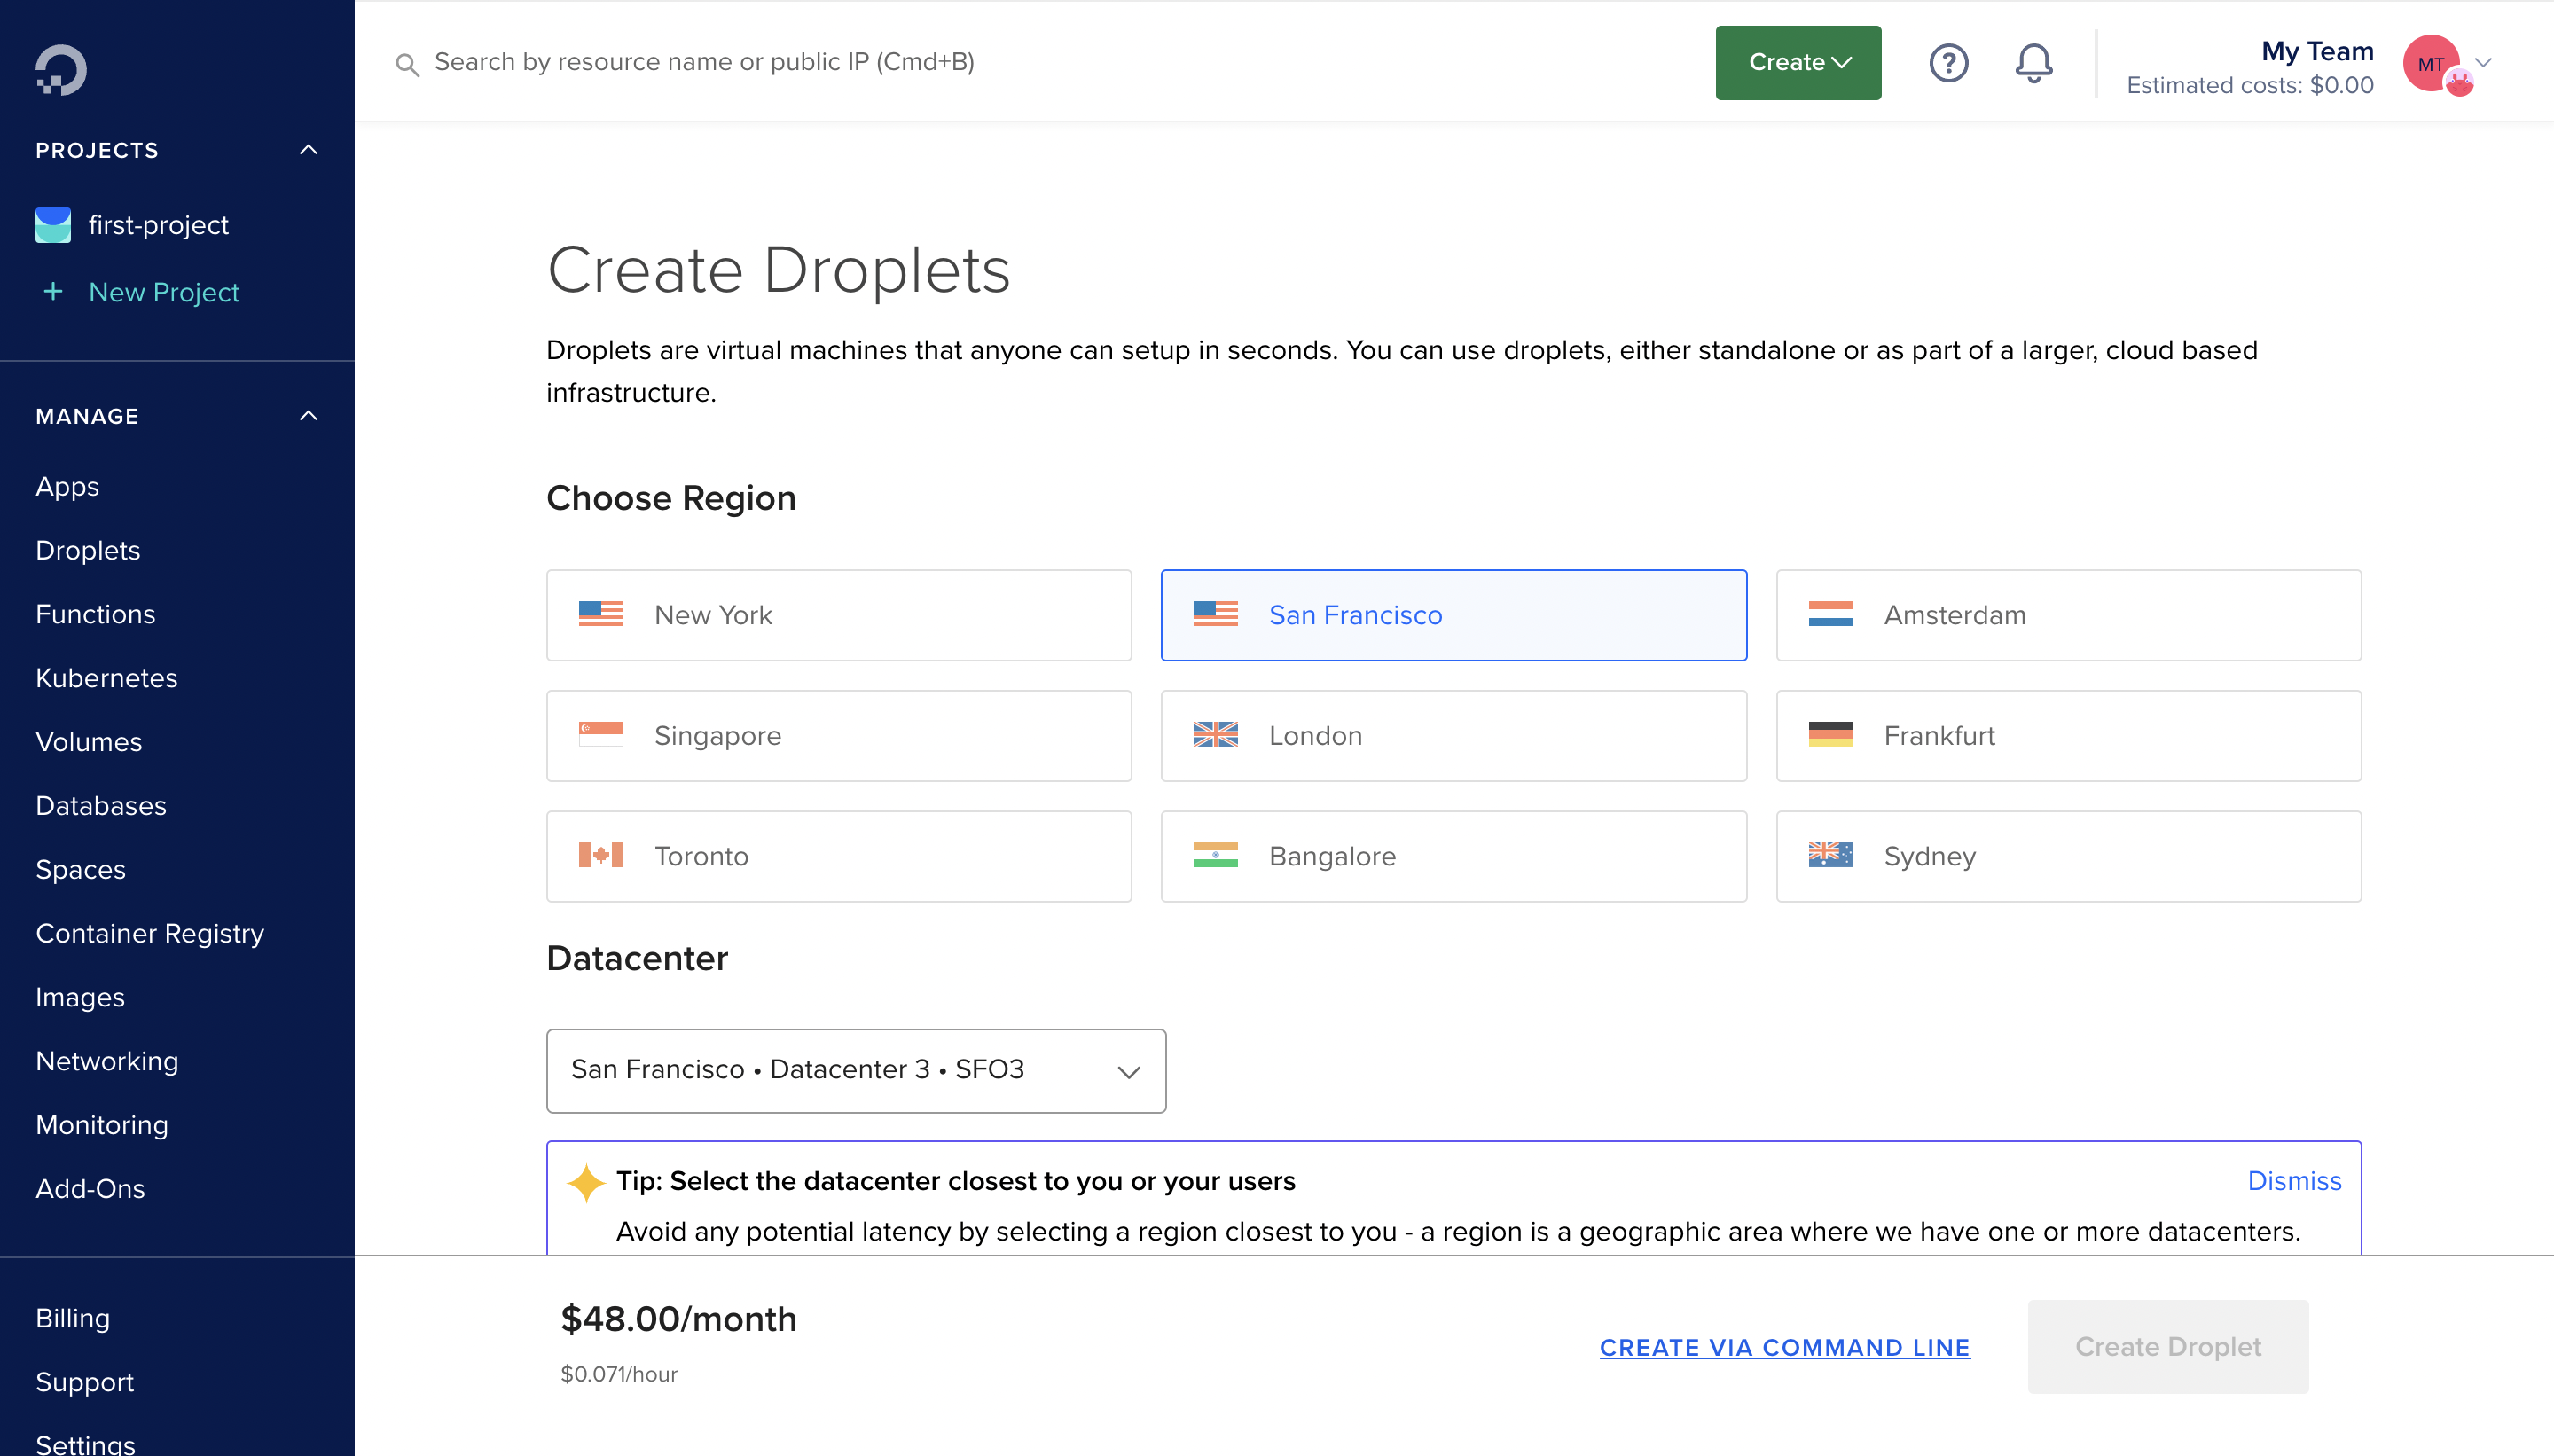Image resolution: width=2554 pixels, height=1456 pixels.
Task: Click the MT team avatar icon
Action: (x=2432, y=64)
